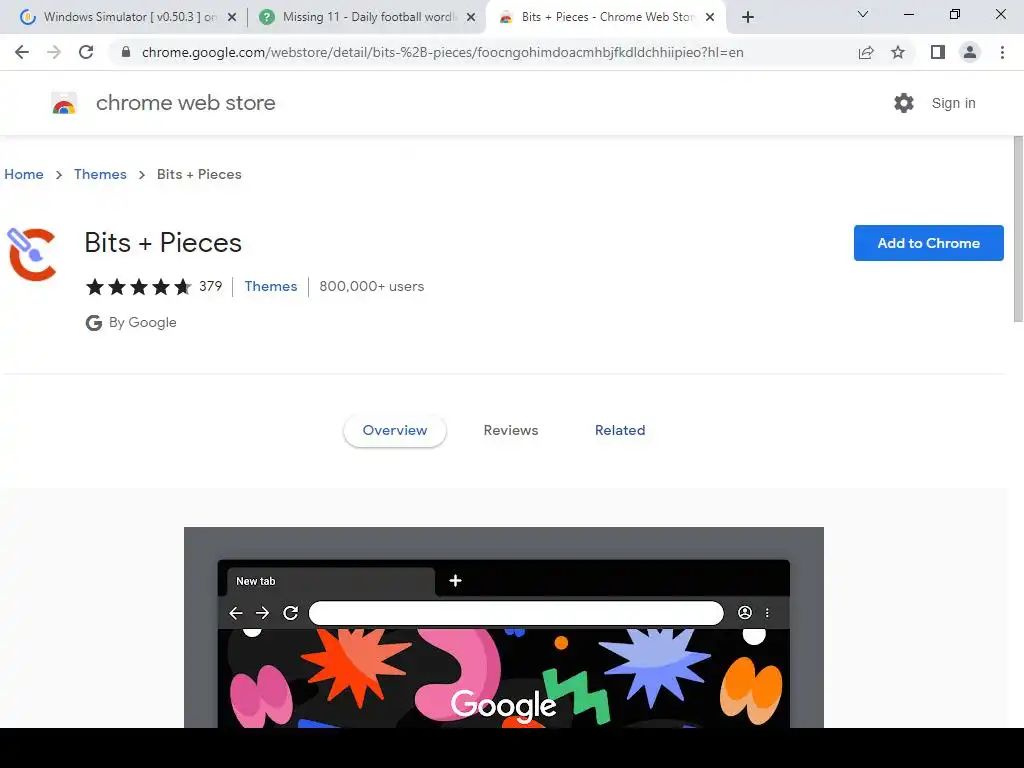Click the chrome web store logo
Screen dimensions: 1024x768
coord(64,103)
